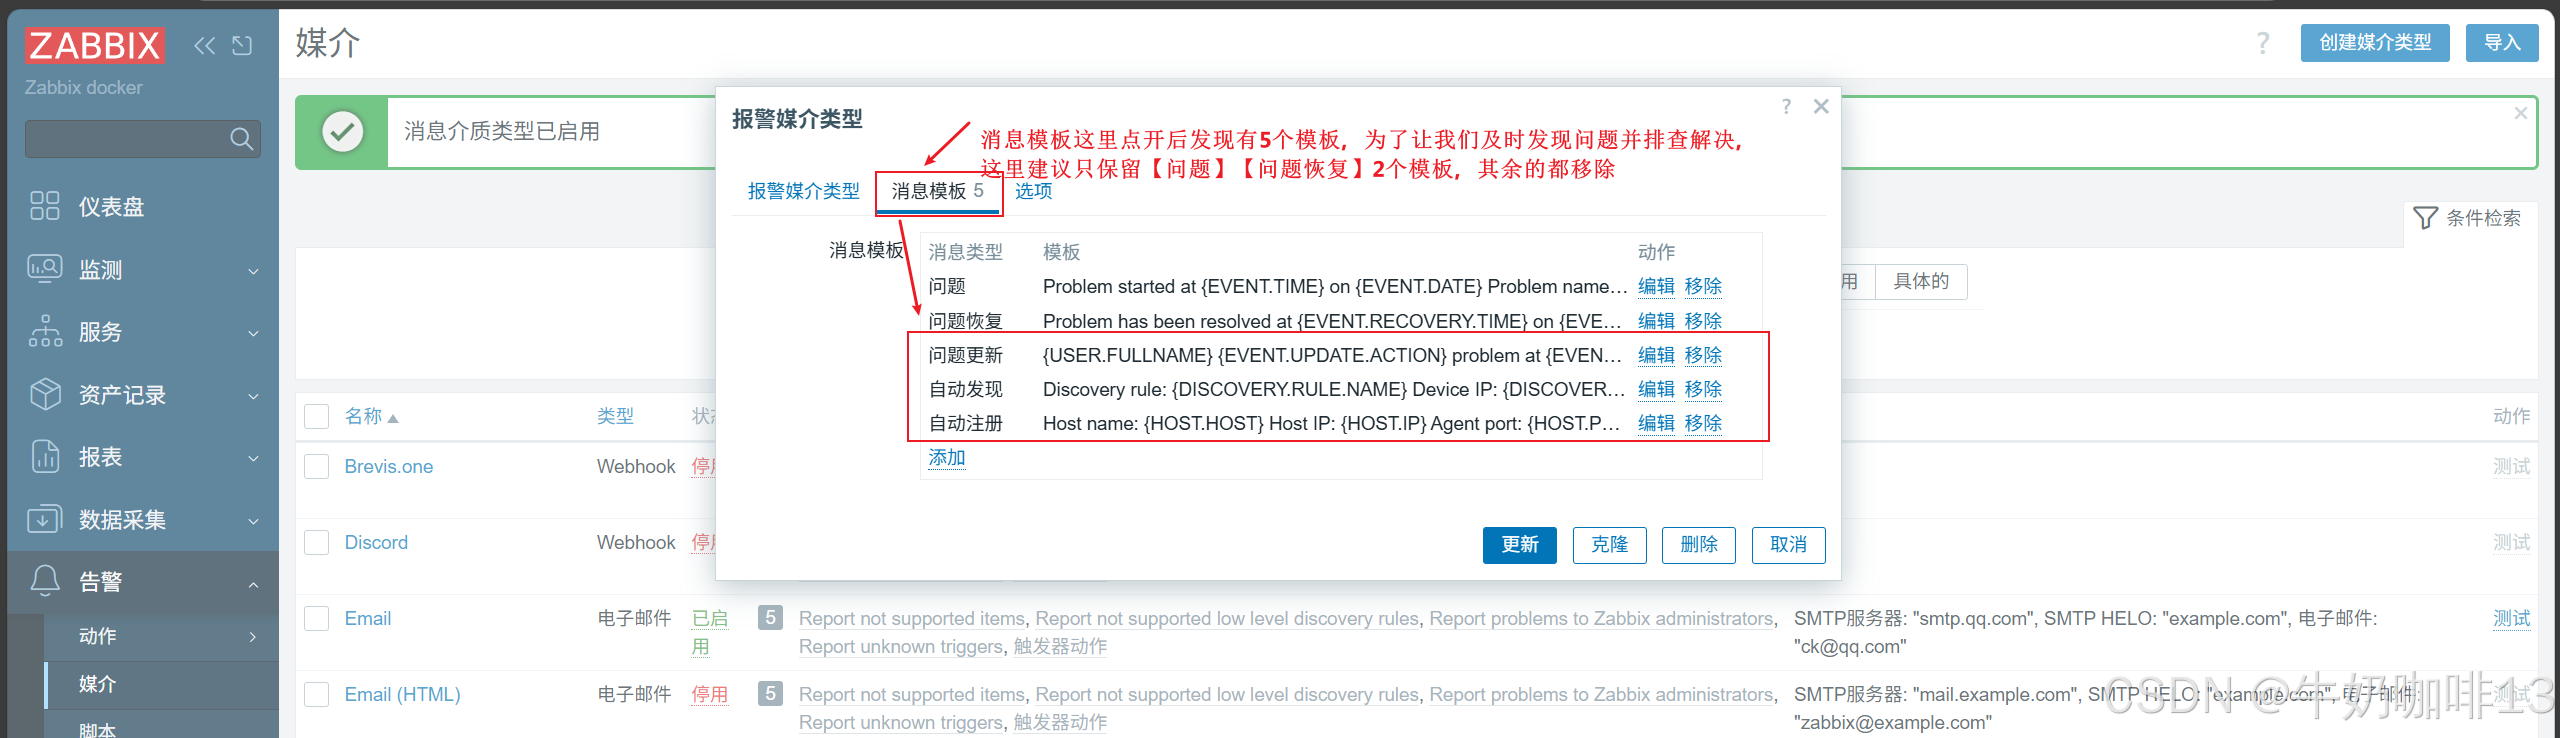Check the Email row checkbox

[317, 618]
